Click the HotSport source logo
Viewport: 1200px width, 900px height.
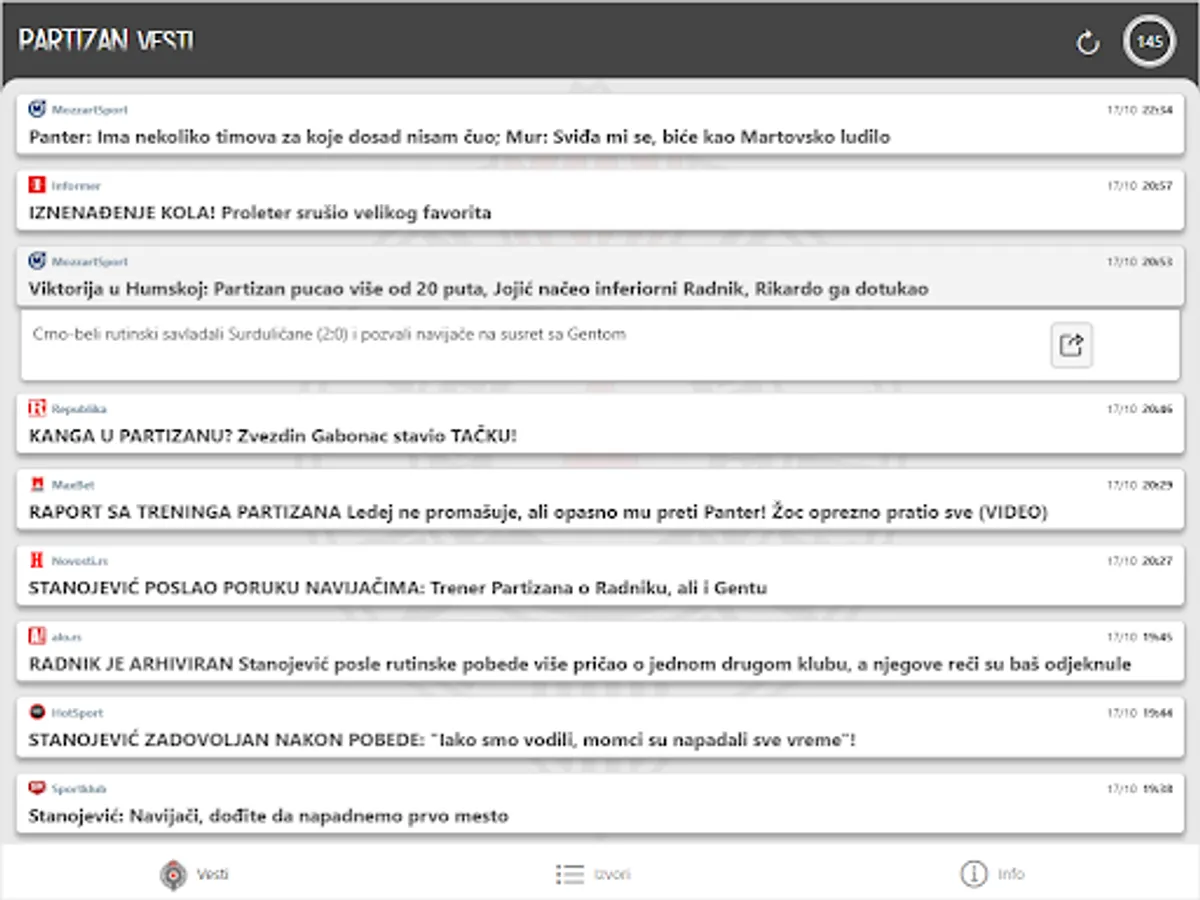pos(37,712)
